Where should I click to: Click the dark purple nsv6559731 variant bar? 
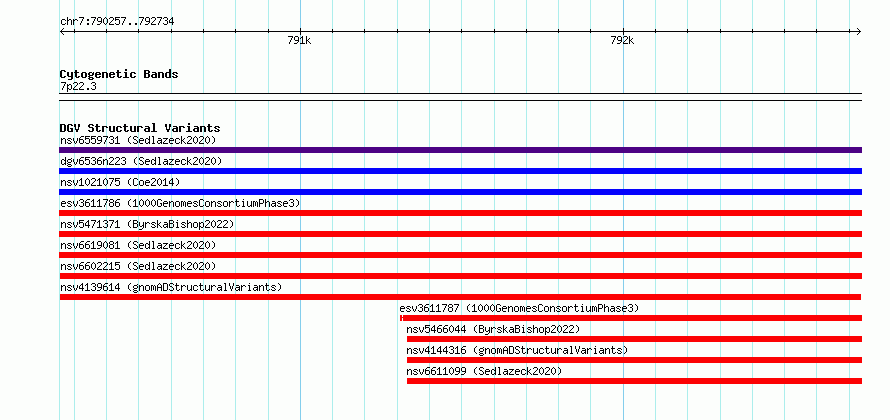pos(460,150)
